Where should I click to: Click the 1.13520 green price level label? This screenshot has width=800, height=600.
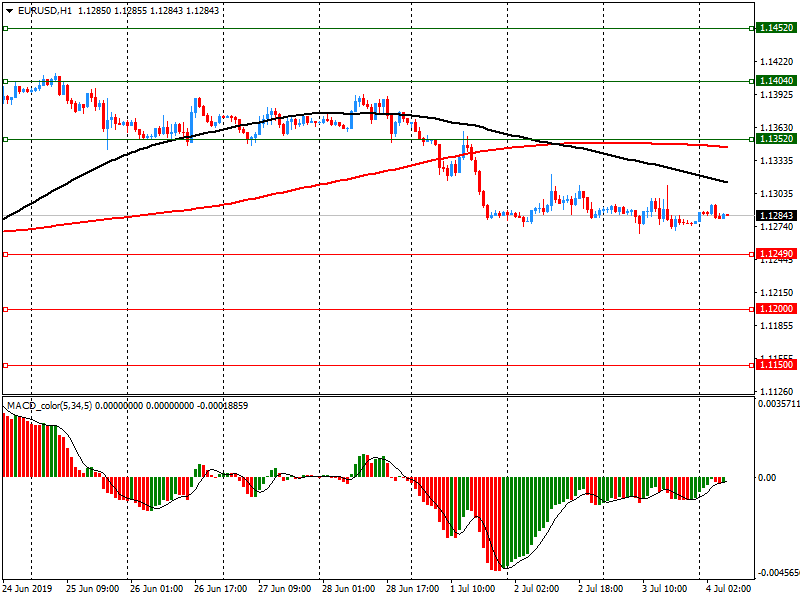(x=776, y=139)
